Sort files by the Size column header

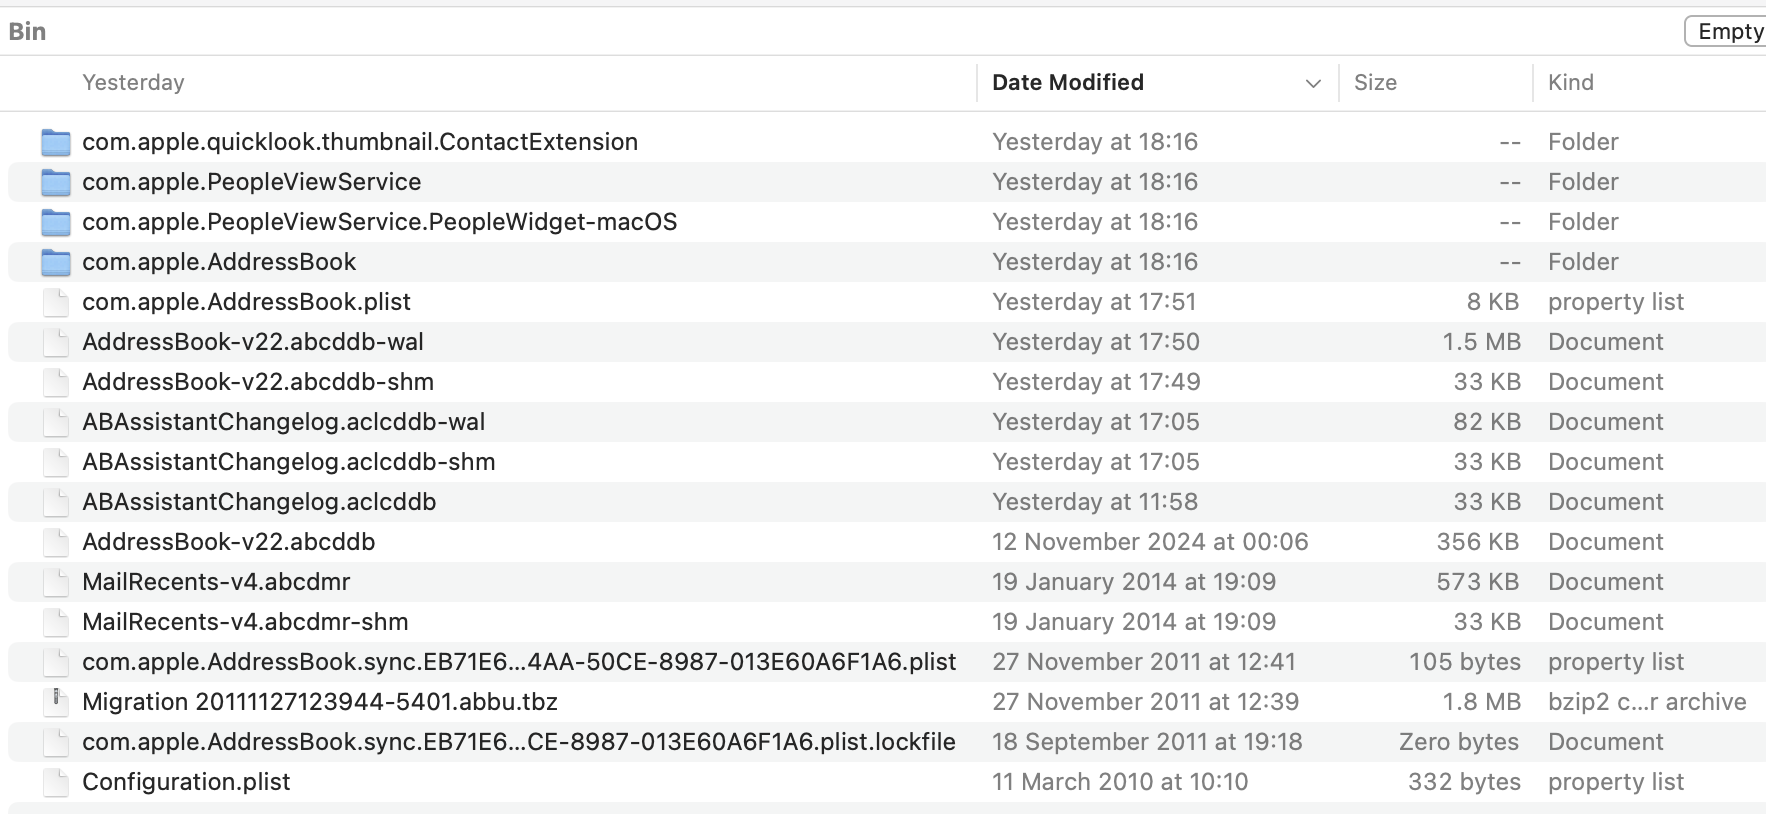click(1375, 83)
